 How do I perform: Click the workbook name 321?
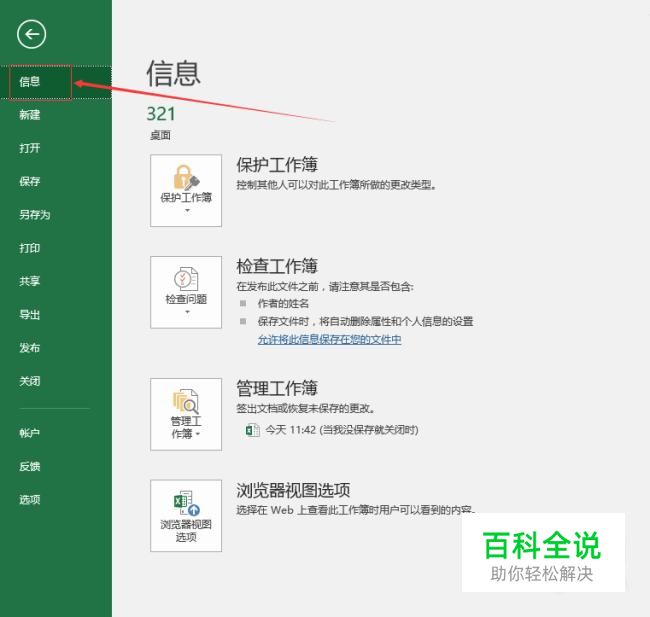click(x=161, y=114)
